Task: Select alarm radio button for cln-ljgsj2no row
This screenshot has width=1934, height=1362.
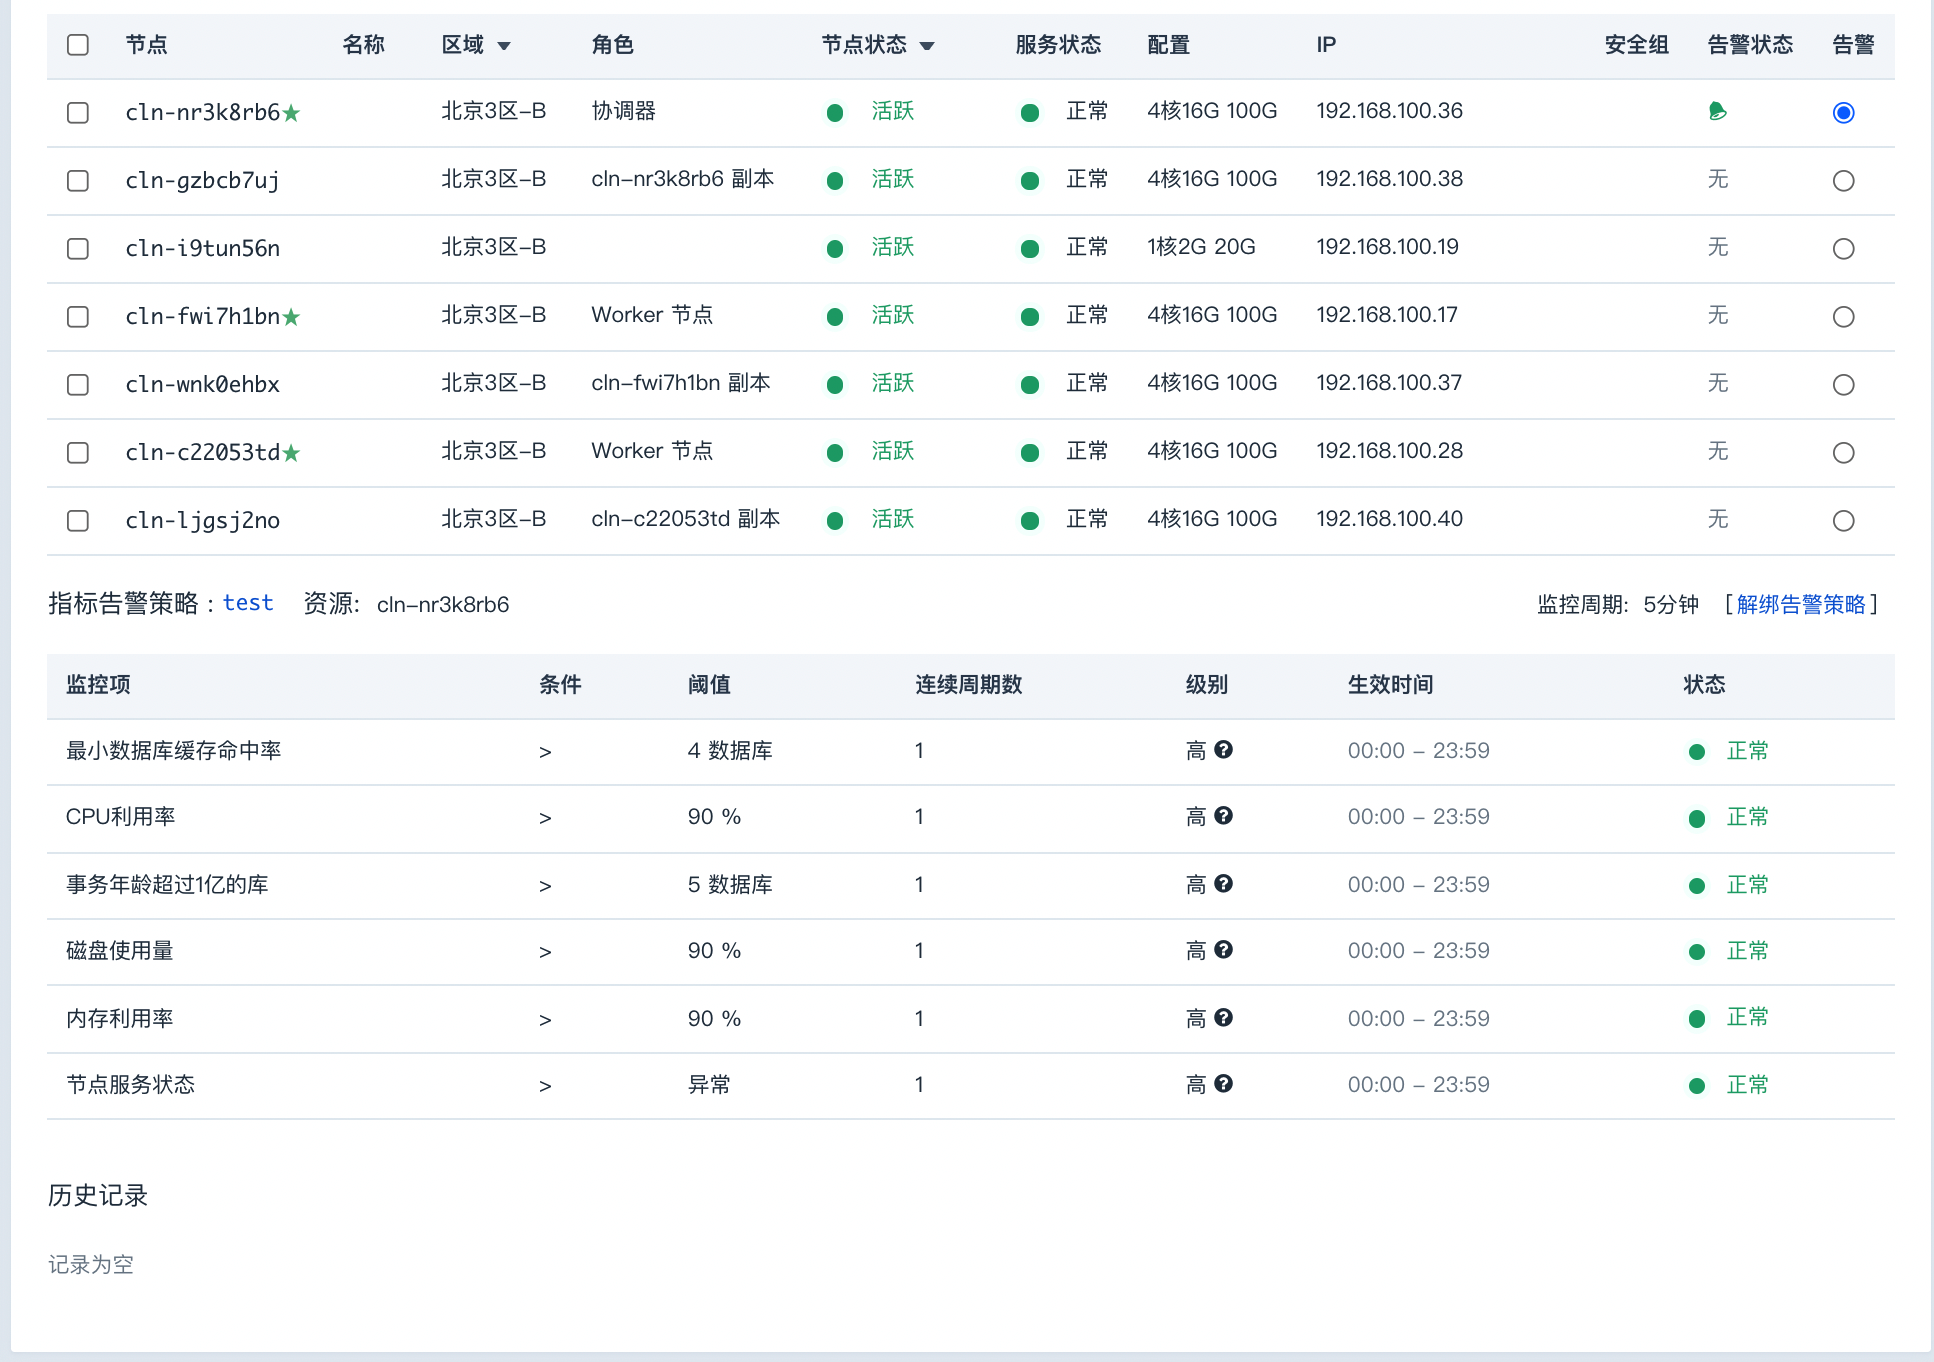Action: pos(1844,521)
